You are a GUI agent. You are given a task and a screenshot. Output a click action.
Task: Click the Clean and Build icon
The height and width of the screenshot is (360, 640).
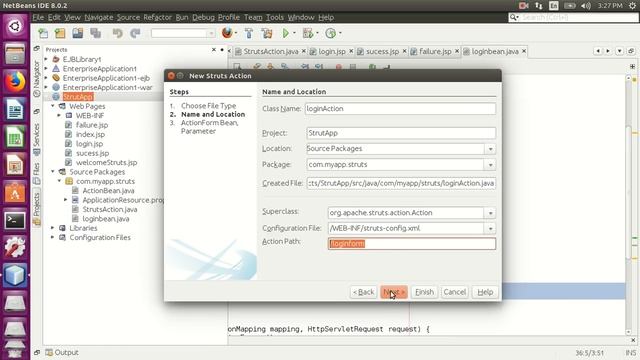267,33
